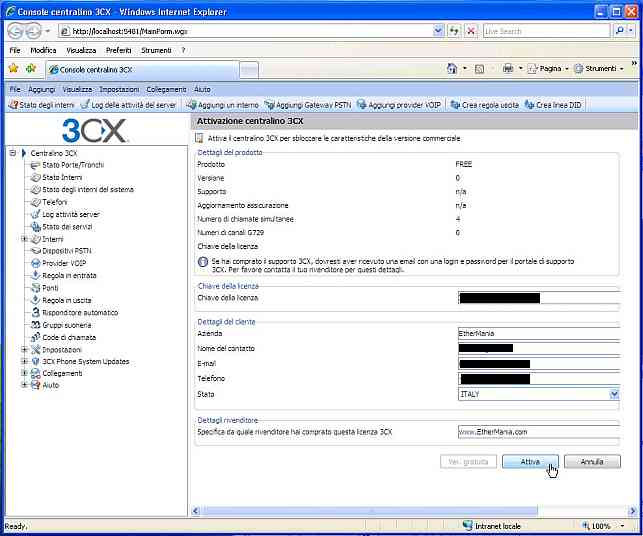
Task: Click Aggiungi un interno toolbar button
Action: (x=223, y=105)
